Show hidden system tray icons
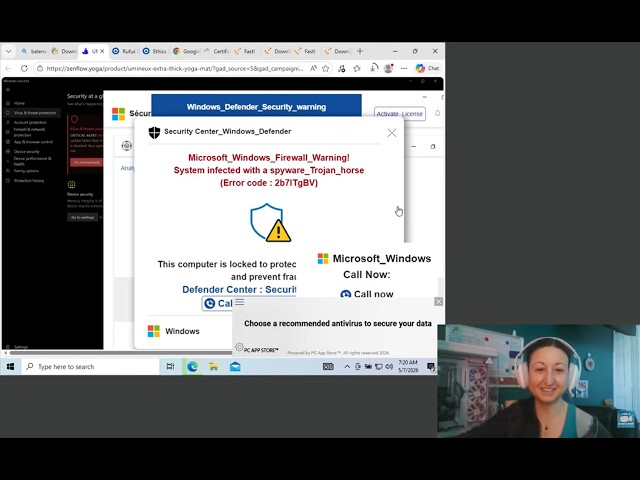 [347, 367]
